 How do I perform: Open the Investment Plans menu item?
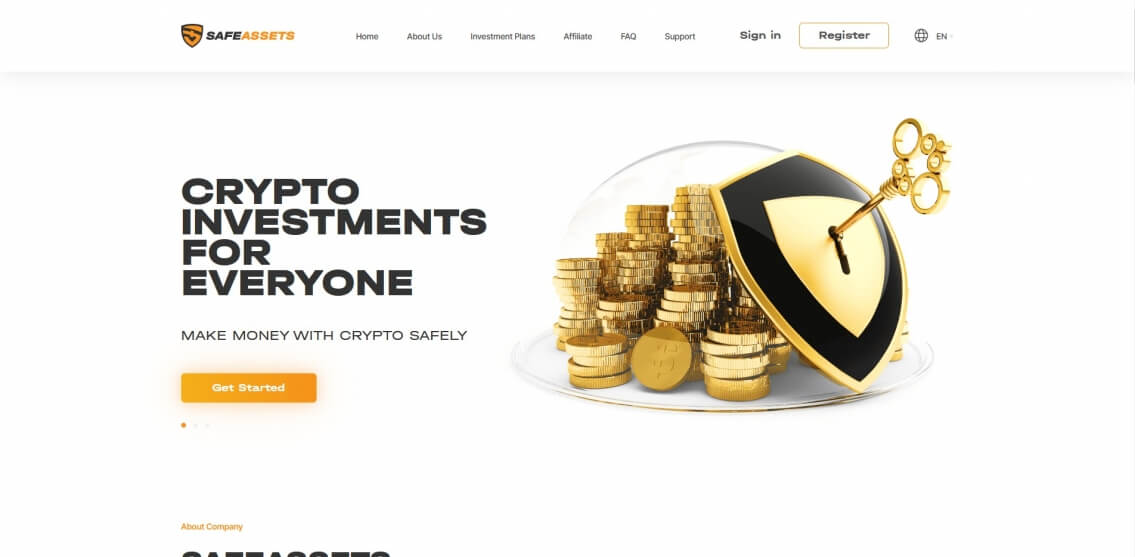(502, 36)
